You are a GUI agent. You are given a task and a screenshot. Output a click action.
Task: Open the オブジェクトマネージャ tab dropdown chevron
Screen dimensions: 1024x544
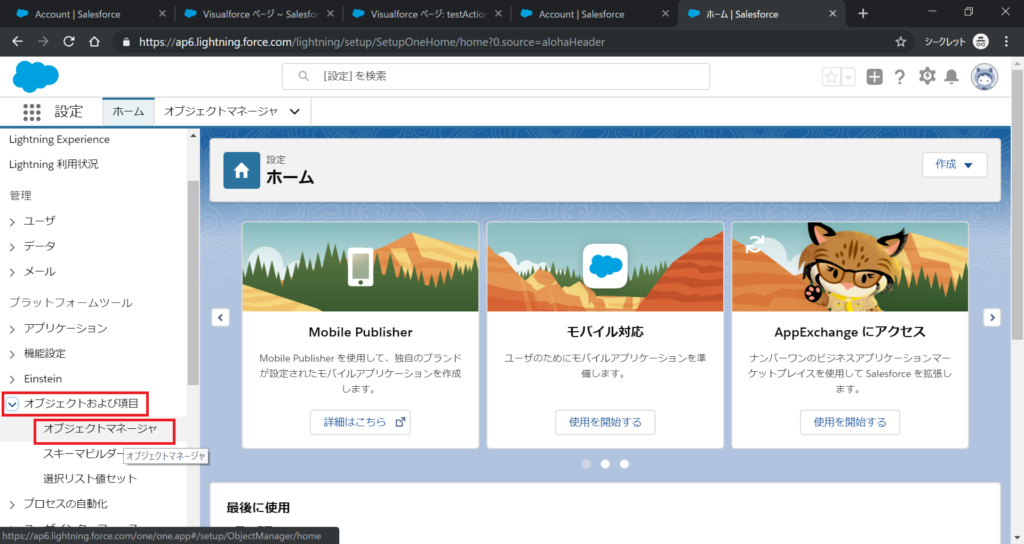coord(294,112)
